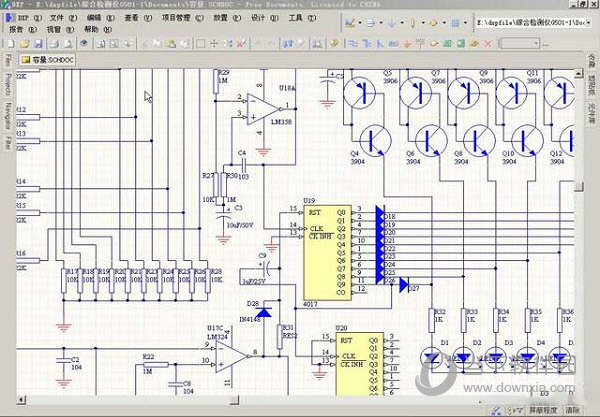The image size is (600, 417).
Task: Expand the E:\dxpfile path combo box
Action: point(589,23)
